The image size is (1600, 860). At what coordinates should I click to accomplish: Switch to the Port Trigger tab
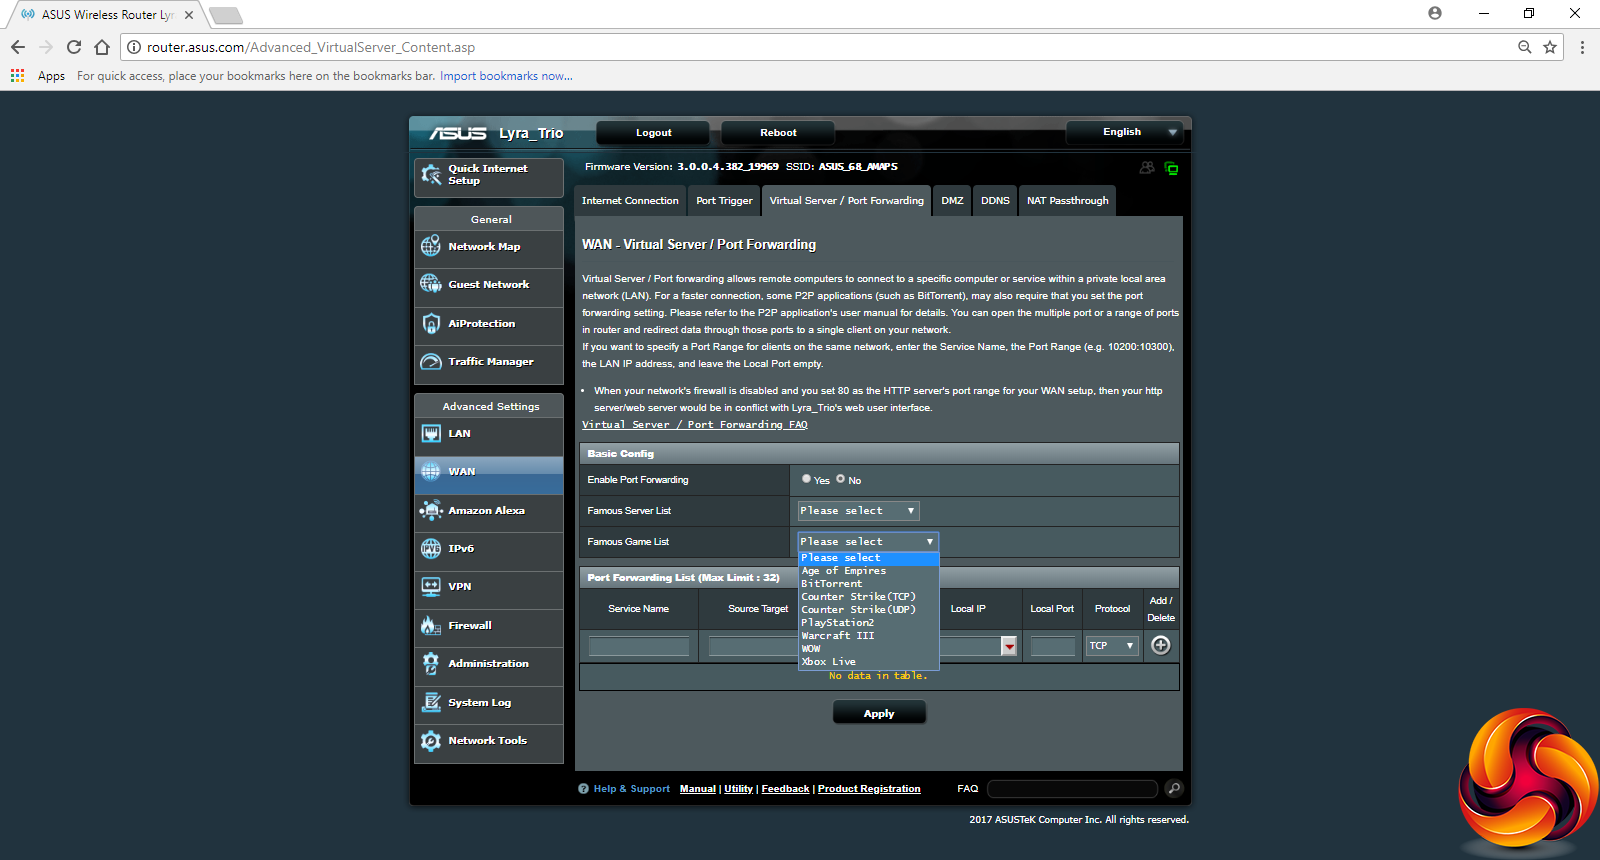click(x=724, y=201)
